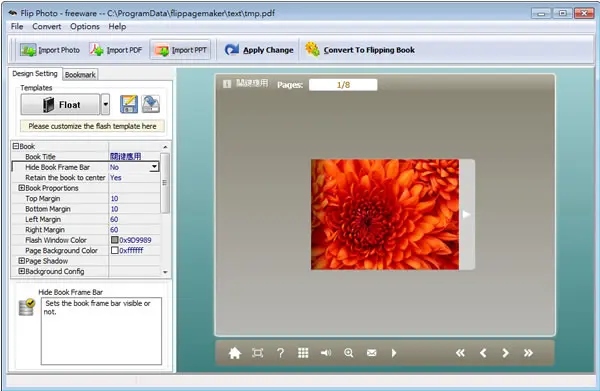Screen dimensions: 600x391
Task: Open the Hide Book Frame Bar dropdown
Action: [154, 167]
